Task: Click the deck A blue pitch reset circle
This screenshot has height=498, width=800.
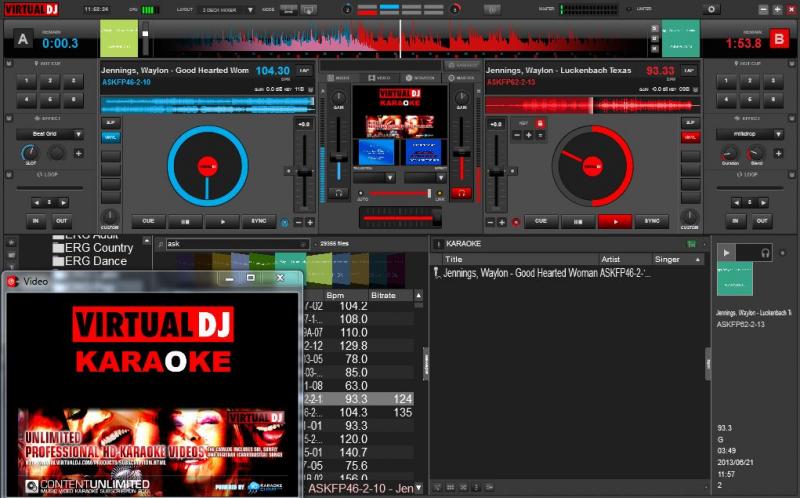Action: (285, 222)
